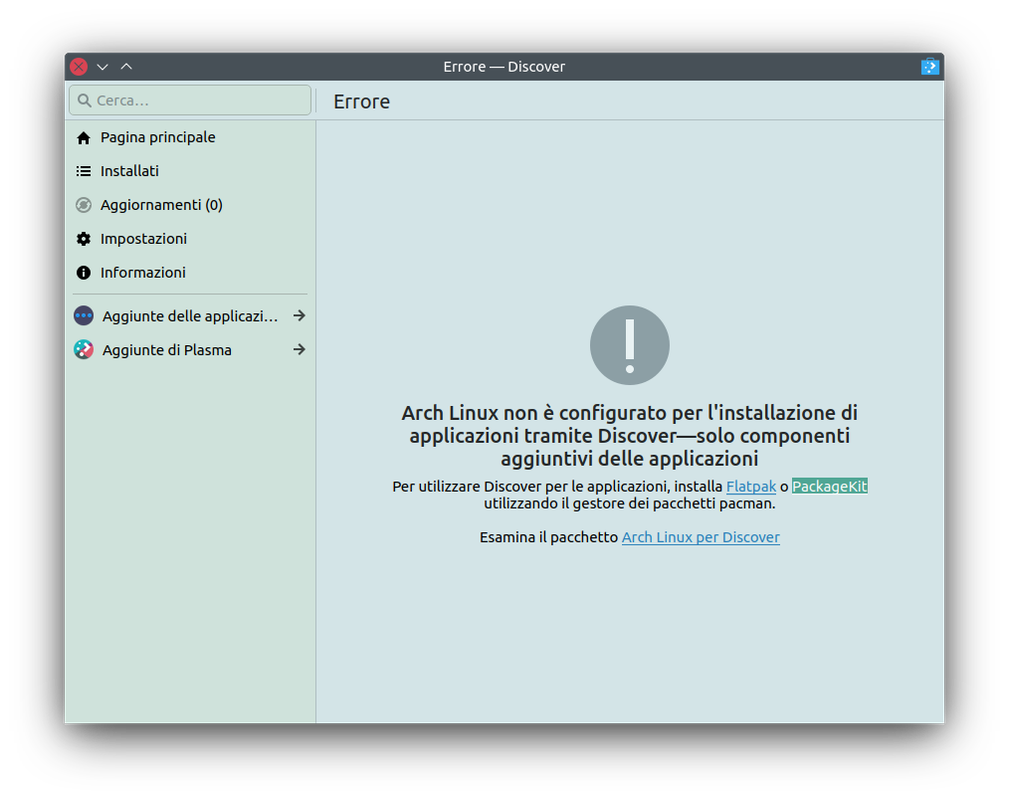Maximize window with up chevron button
Viewport: 1009px width, 800px height.
(127, 66)
